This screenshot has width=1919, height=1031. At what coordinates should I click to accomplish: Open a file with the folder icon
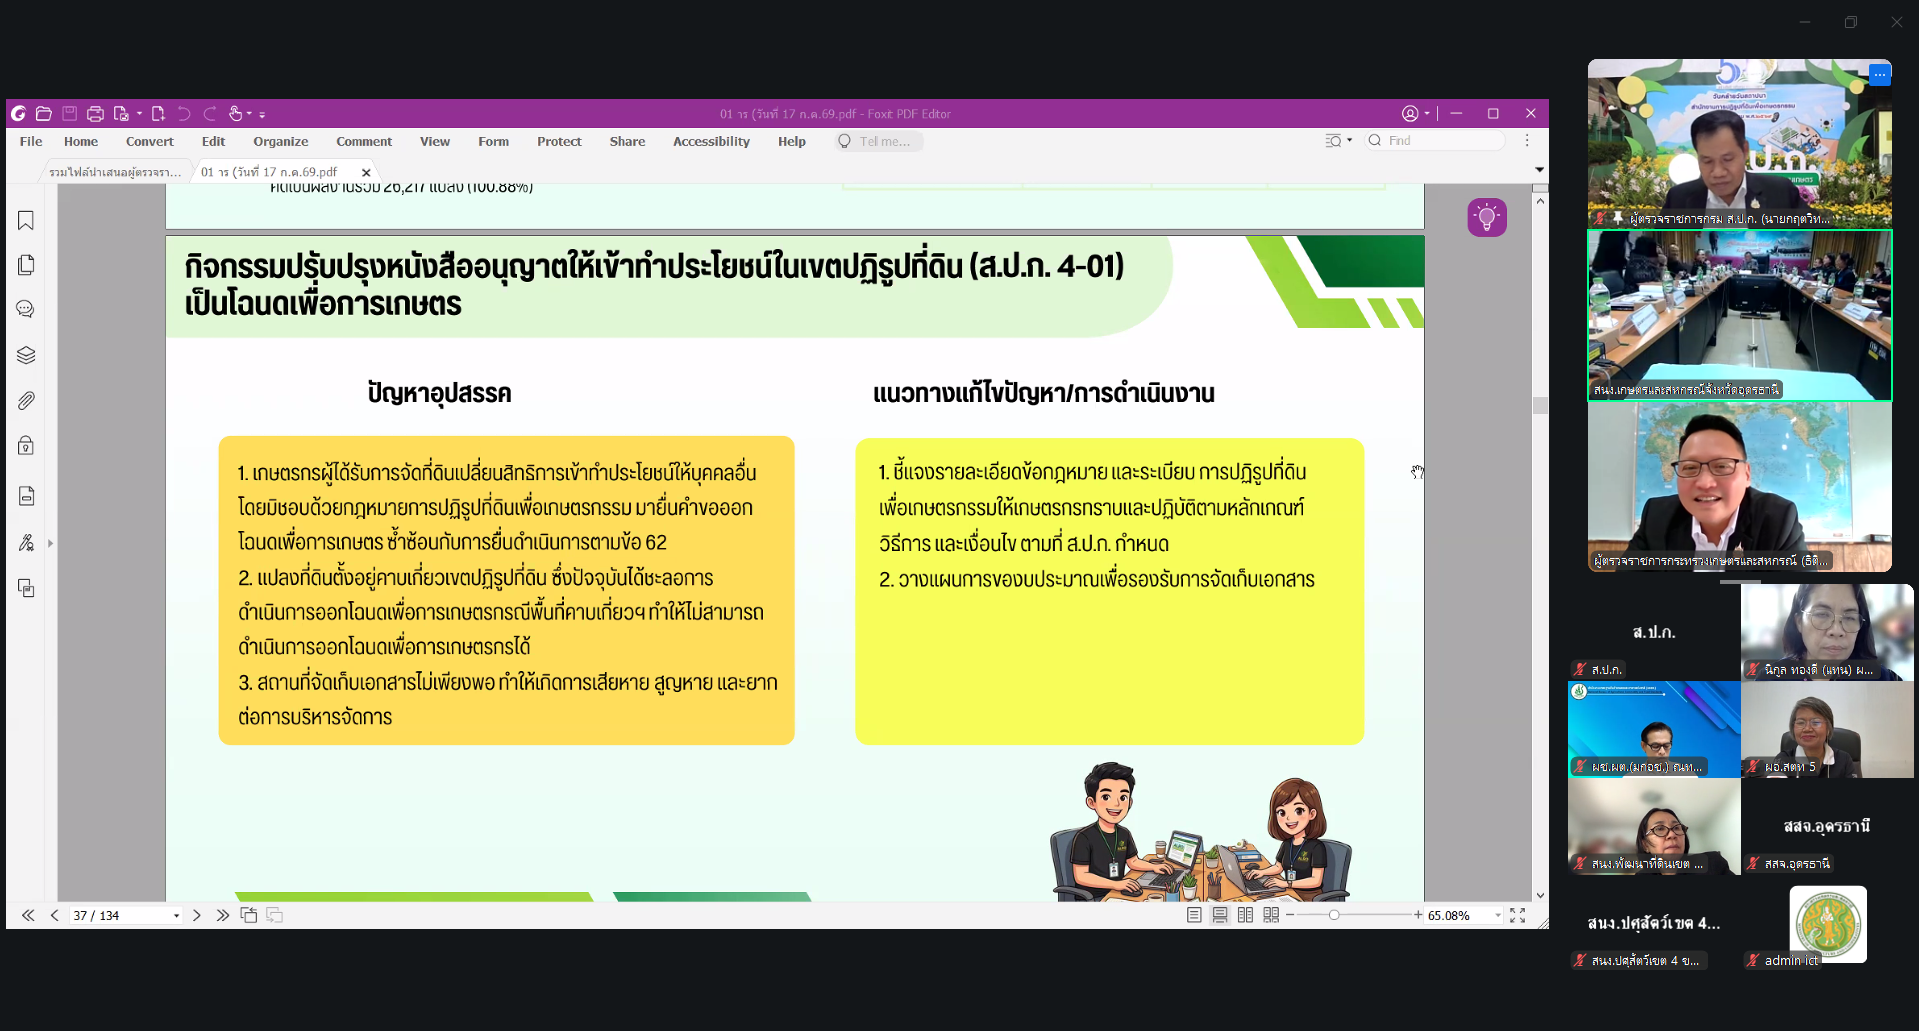click(x=44, y=114)
